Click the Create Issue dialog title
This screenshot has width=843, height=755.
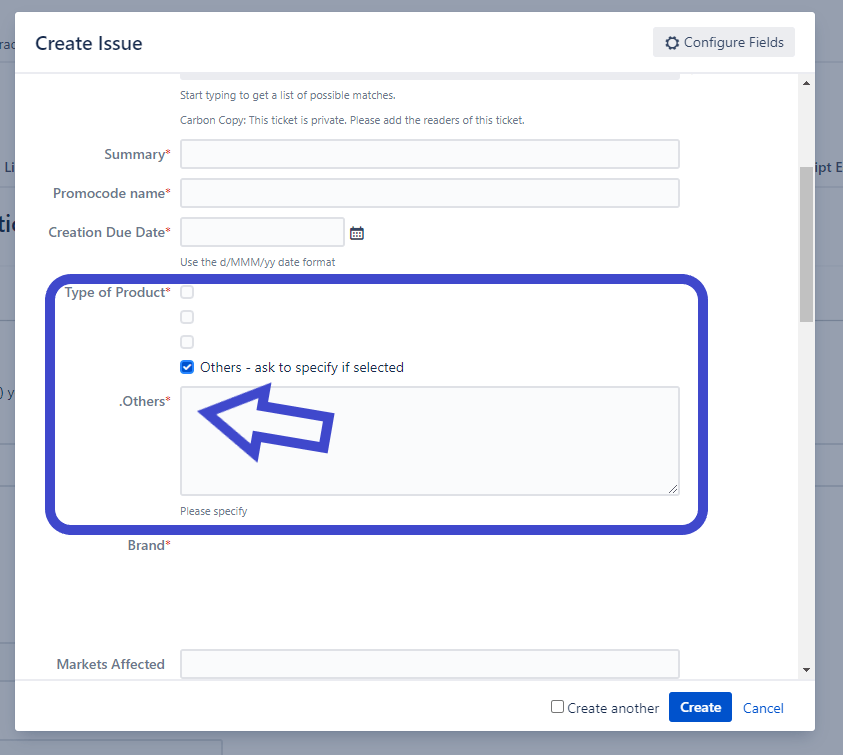pos(89,43)
